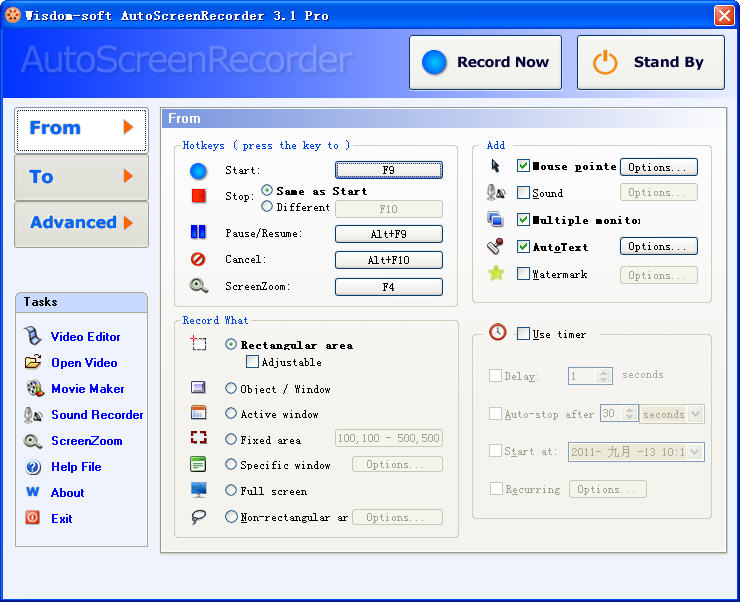
Task: Choose the Object / Window radio option
Action: 231,388
